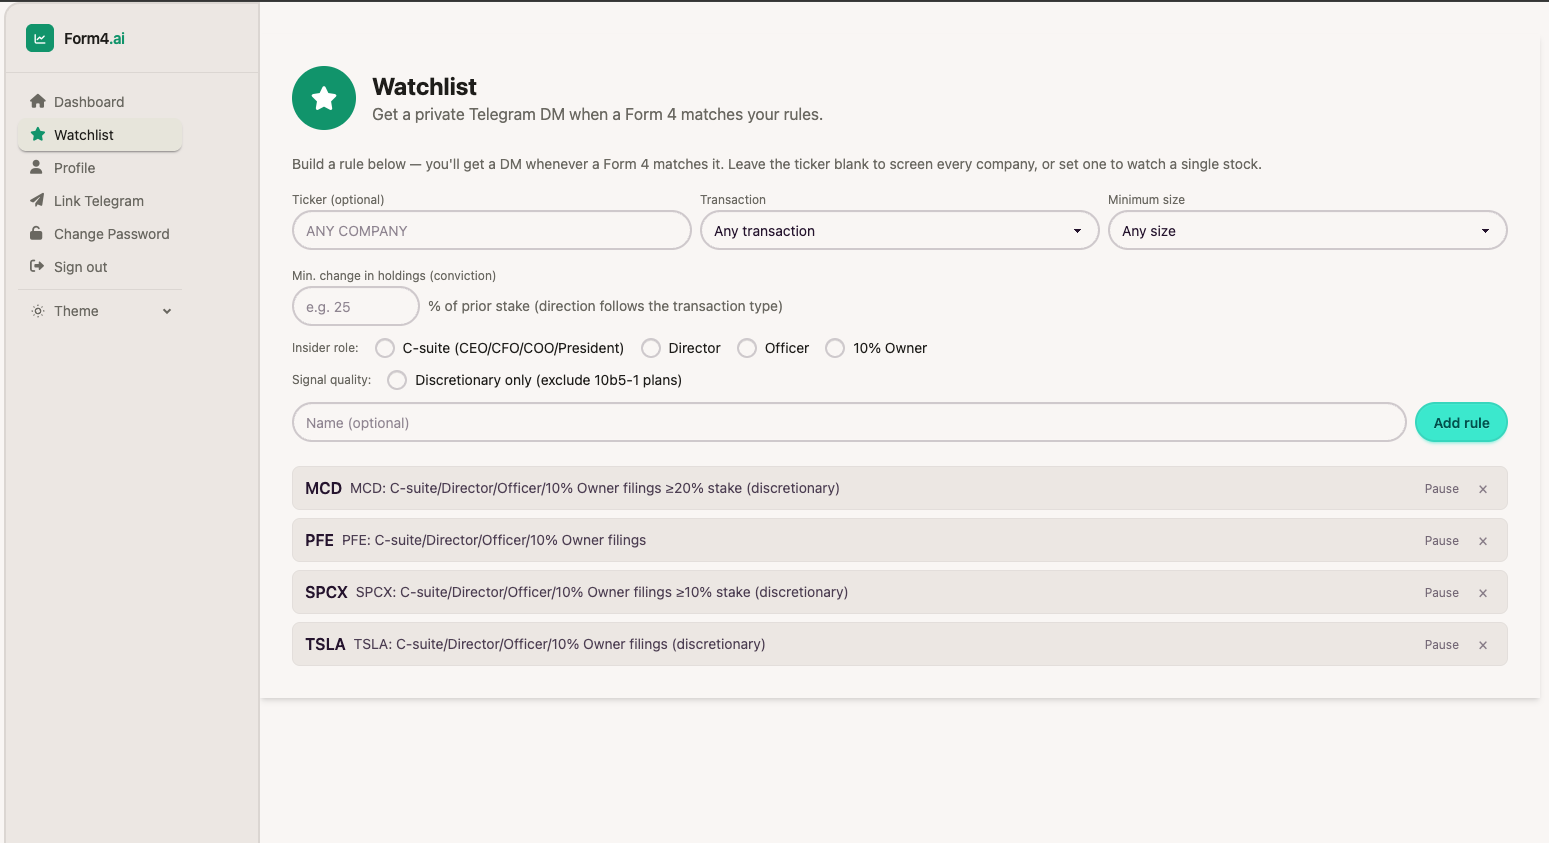The image size is (1549, 843).
Task: Focus the min change in holdings field
Action: (x=355, y=306)
